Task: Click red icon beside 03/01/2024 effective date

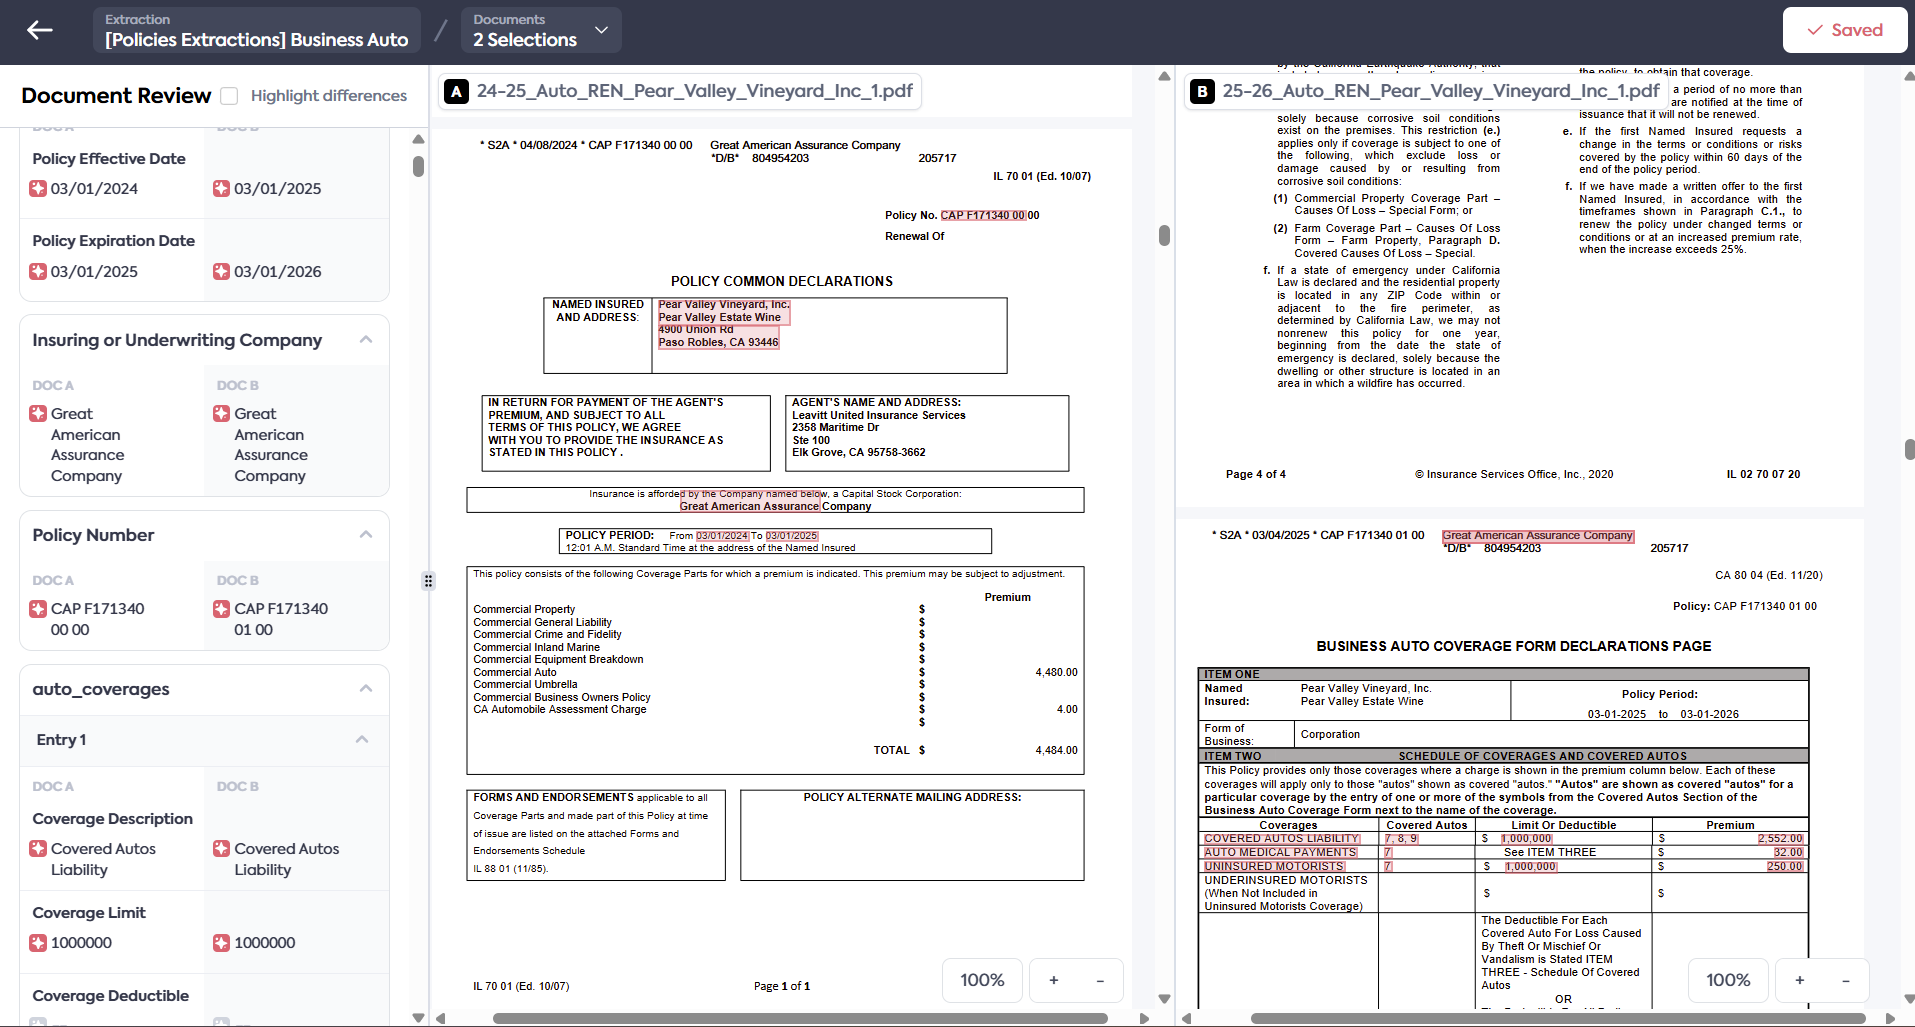Action: point(38,189)
